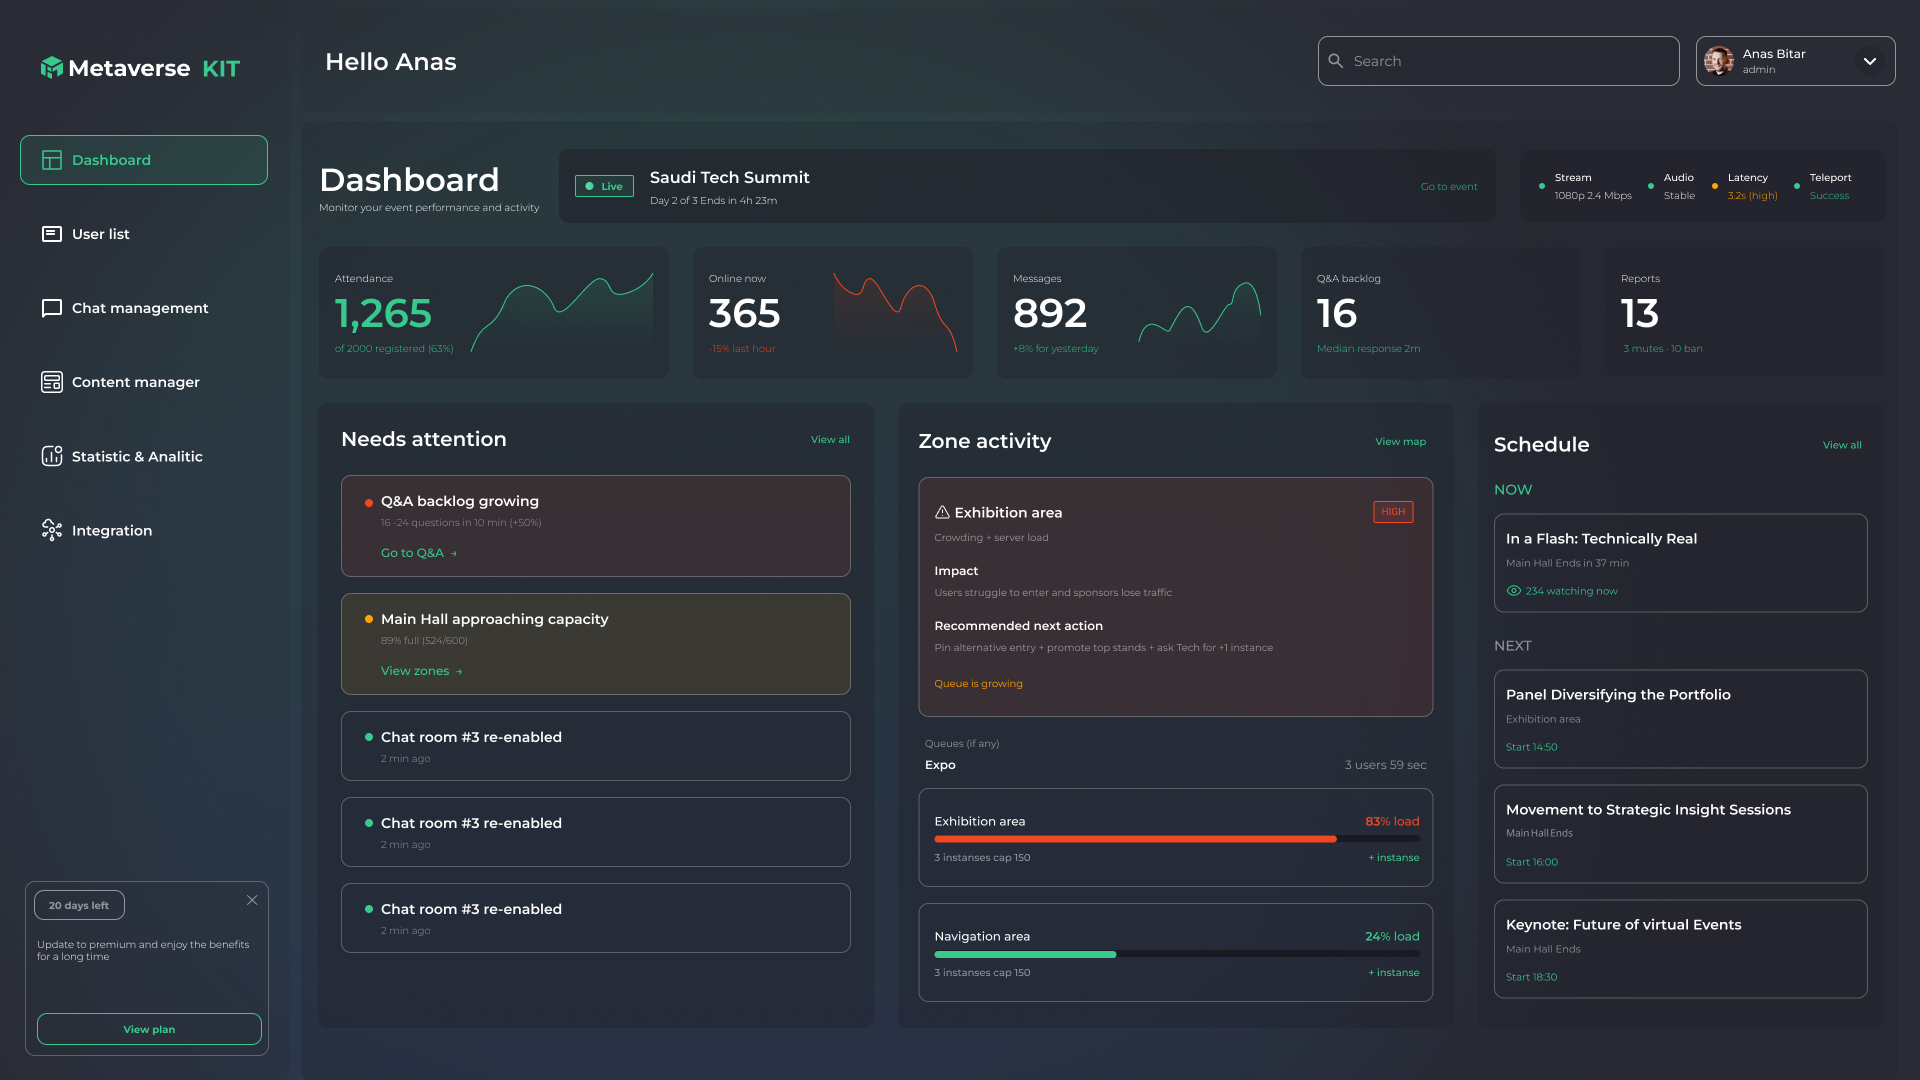
Task: Open User list via its icon
Action: [x=52, y=234]
